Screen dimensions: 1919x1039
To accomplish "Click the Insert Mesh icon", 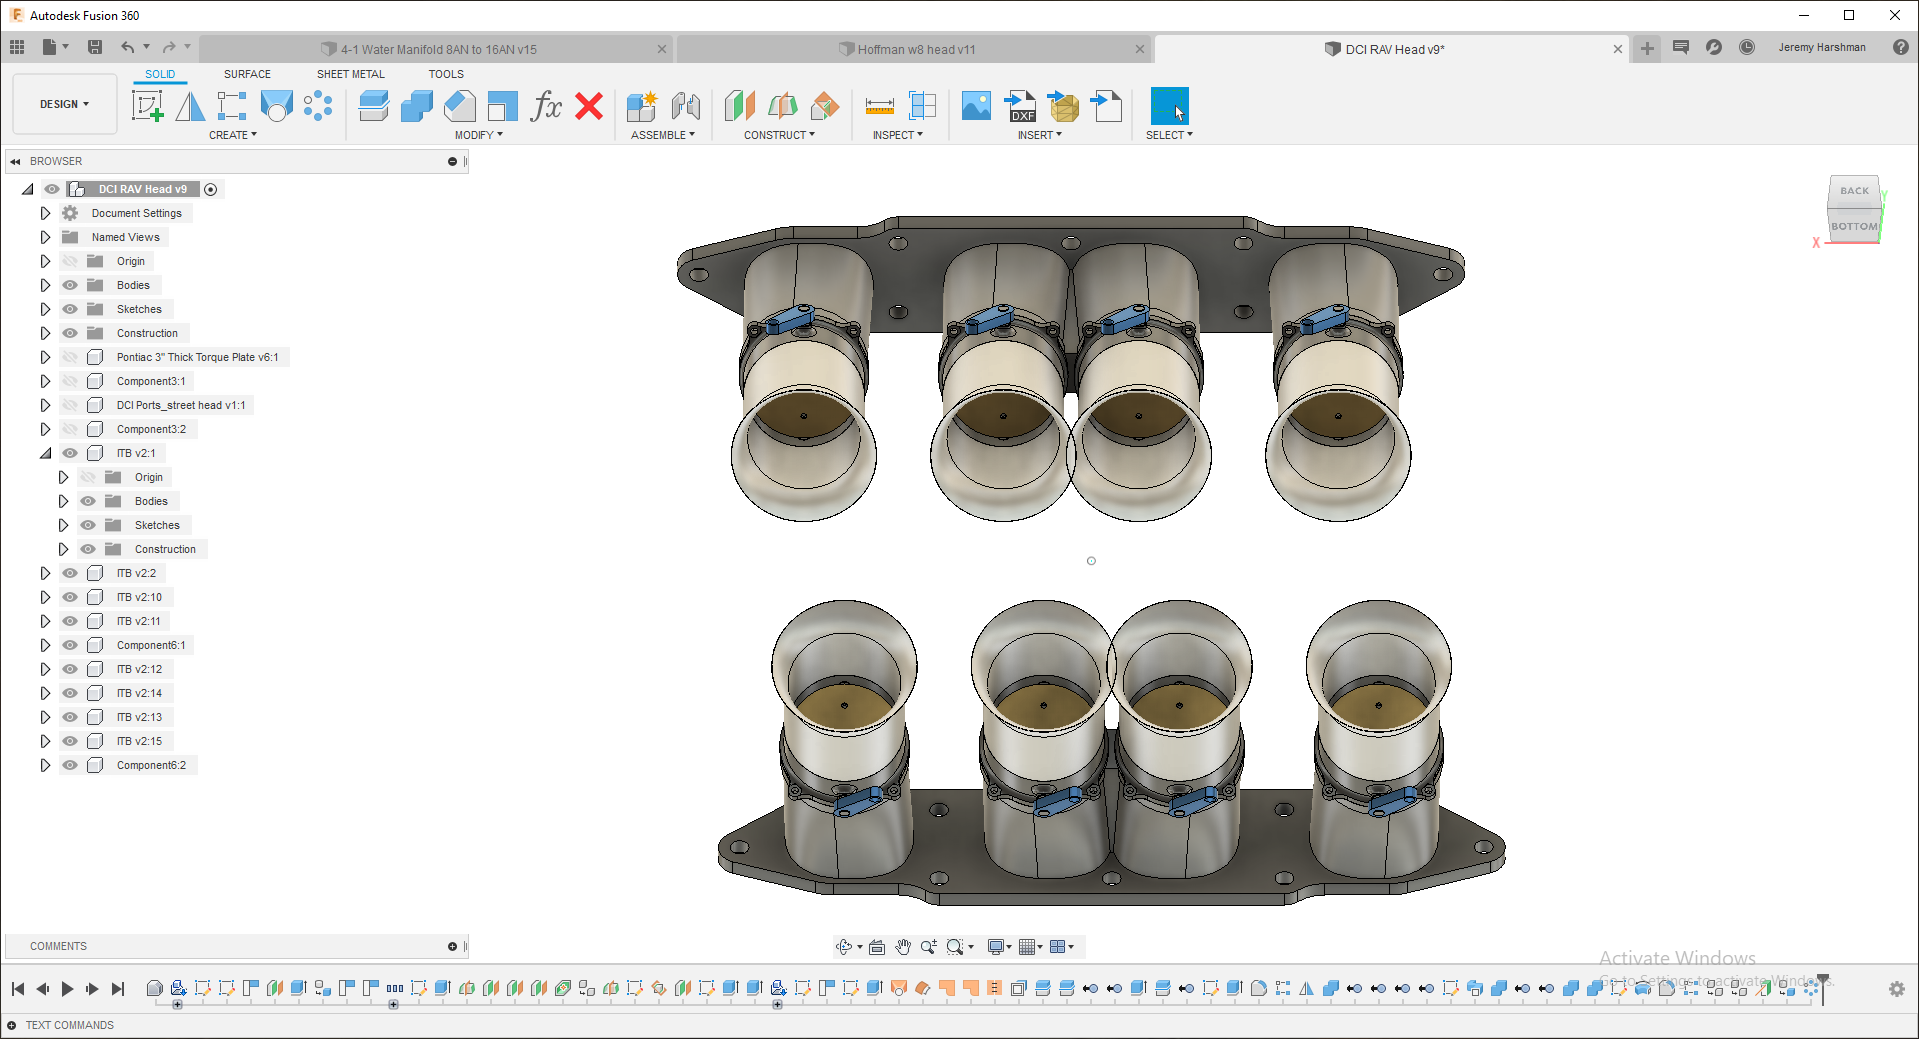I will (x=1063, y=106).
